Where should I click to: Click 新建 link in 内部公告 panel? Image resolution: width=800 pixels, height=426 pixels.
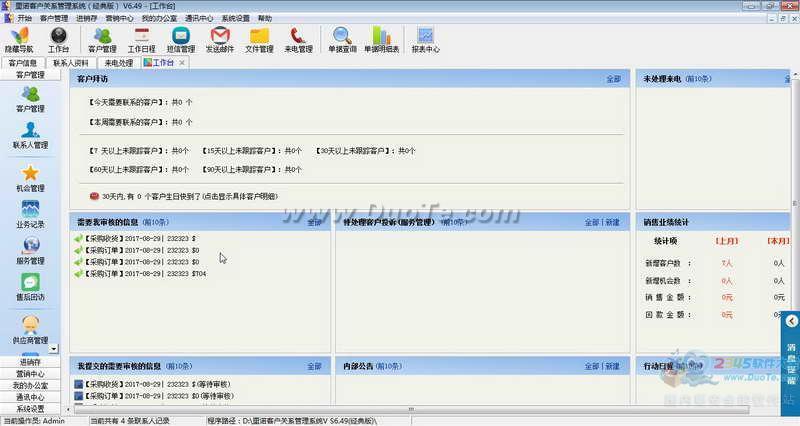(612, 366)
